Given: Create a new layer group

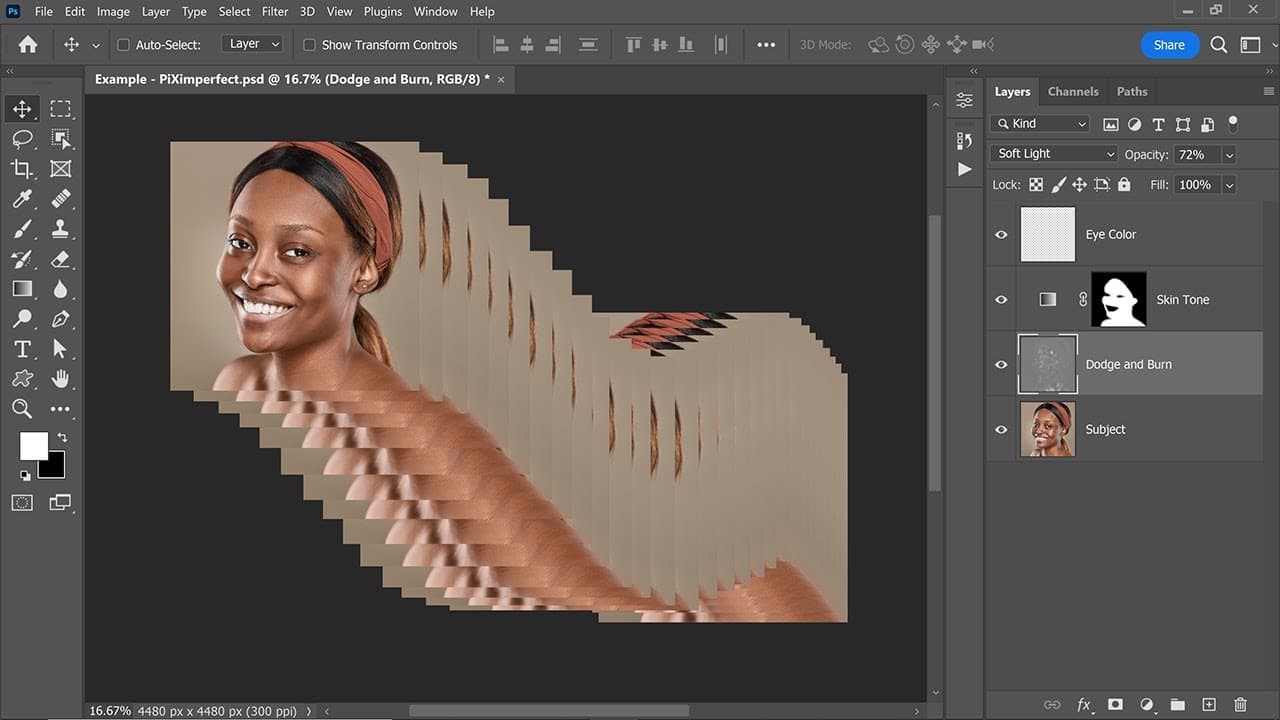Looking at the screenshot, I should [x=1177, y=705].
